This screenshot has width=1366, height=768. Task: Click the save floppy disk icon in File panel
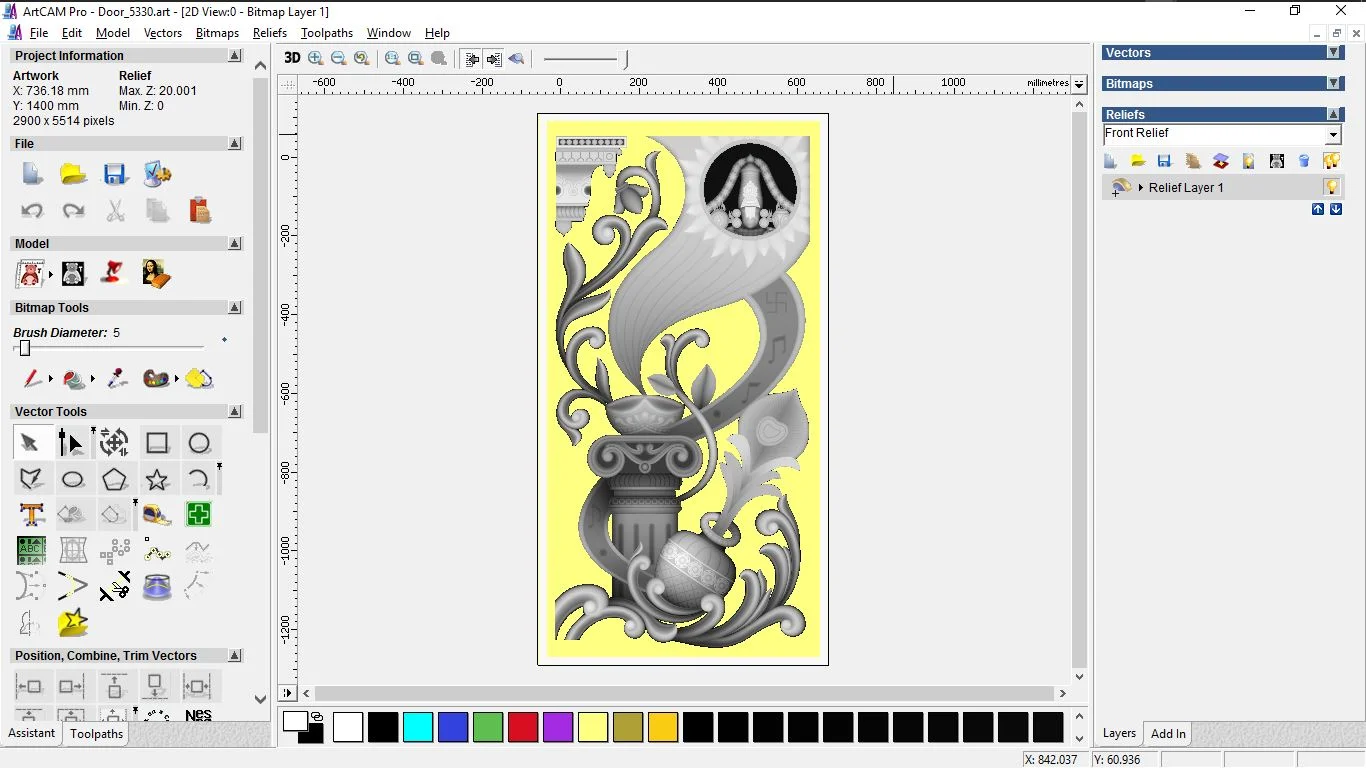115,175
